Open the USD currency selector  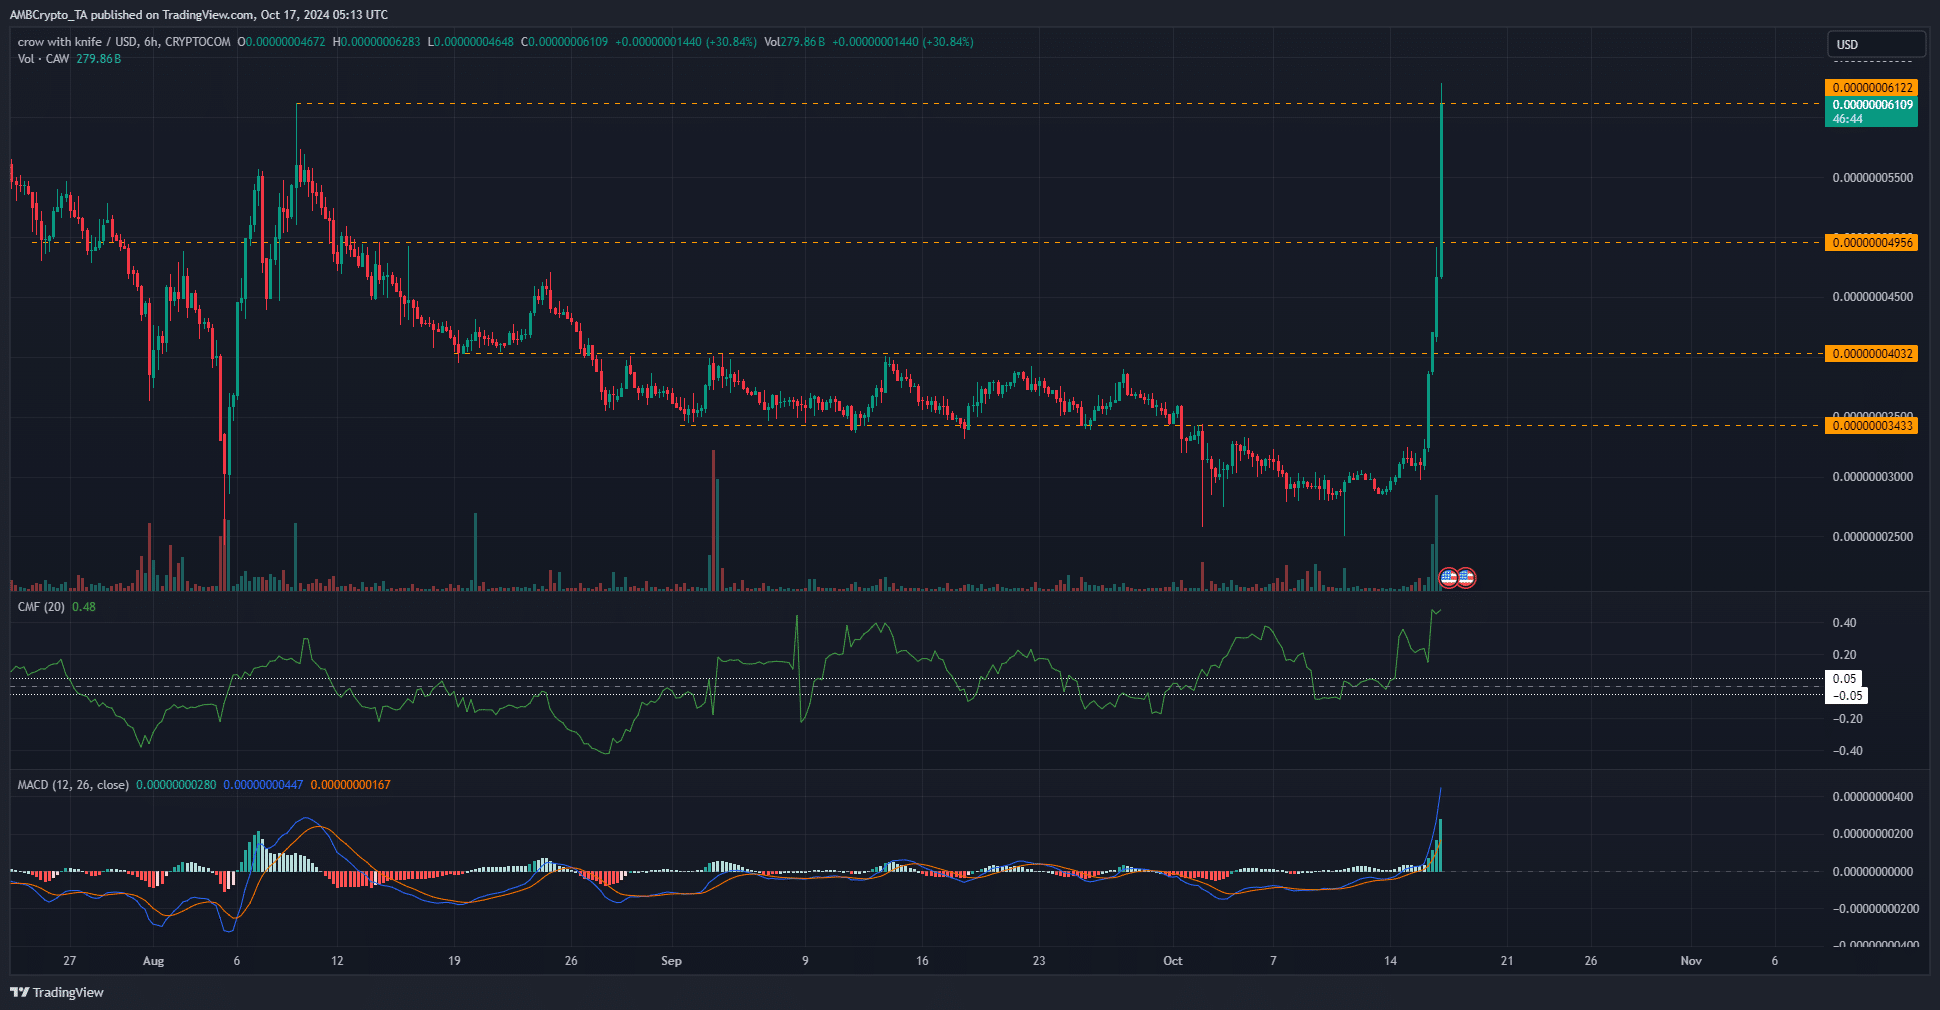1876,44
